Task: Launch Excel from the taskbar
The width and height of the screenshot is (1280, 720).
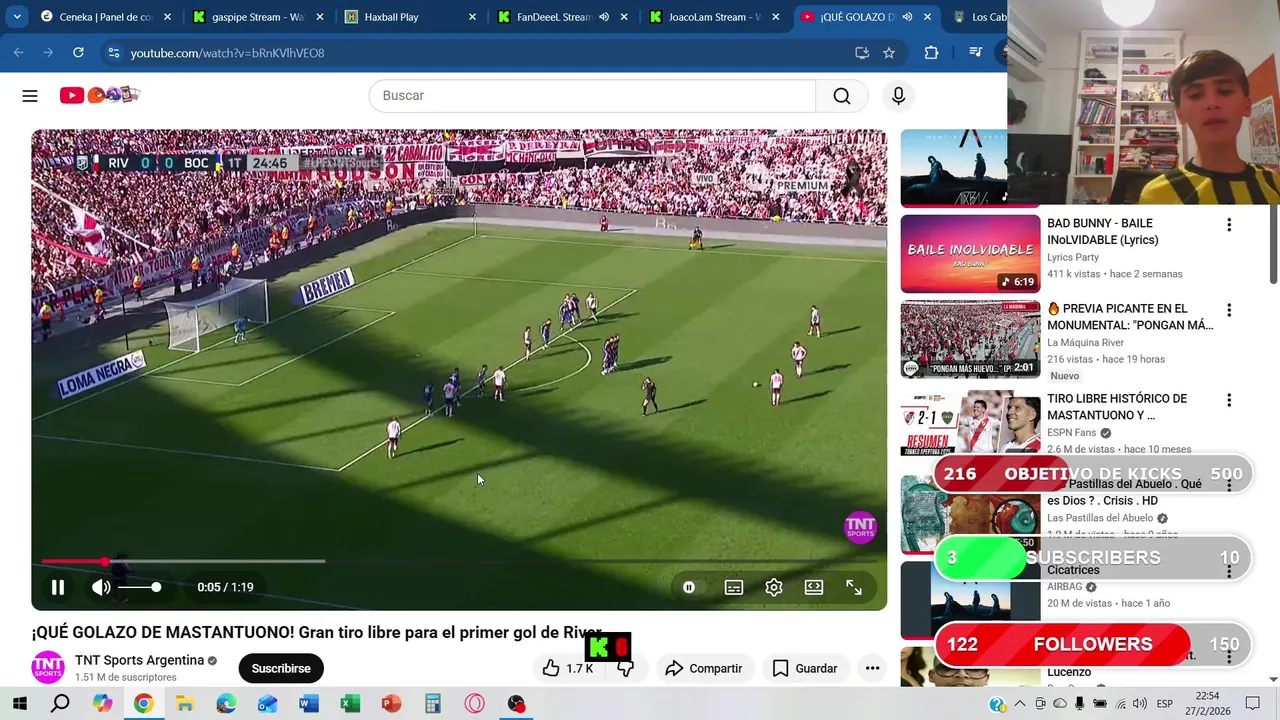Action: tap(350, 704)
